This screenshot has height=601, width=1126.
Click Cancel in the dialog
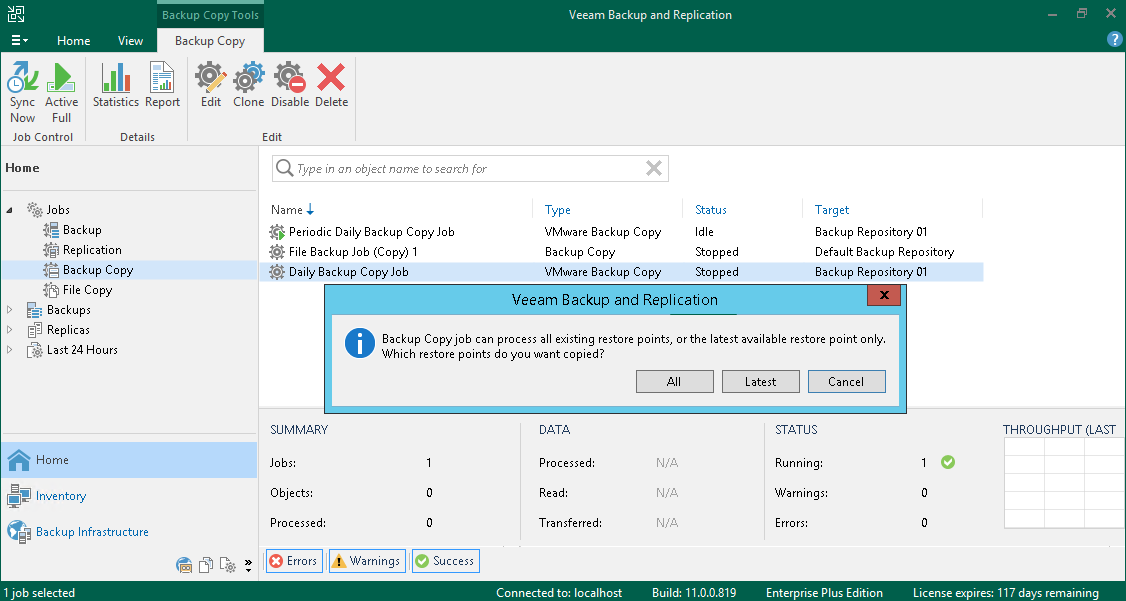847,381
